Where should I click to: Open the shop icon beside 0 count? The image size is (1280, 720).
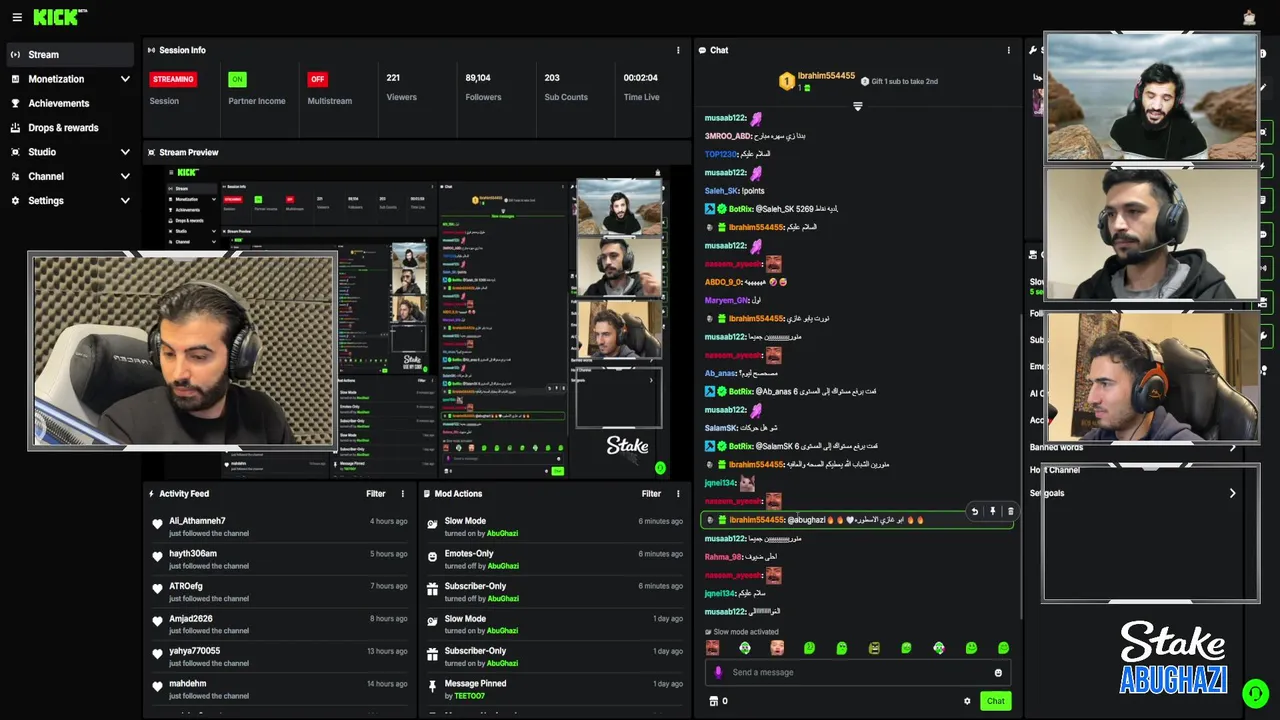714,701
